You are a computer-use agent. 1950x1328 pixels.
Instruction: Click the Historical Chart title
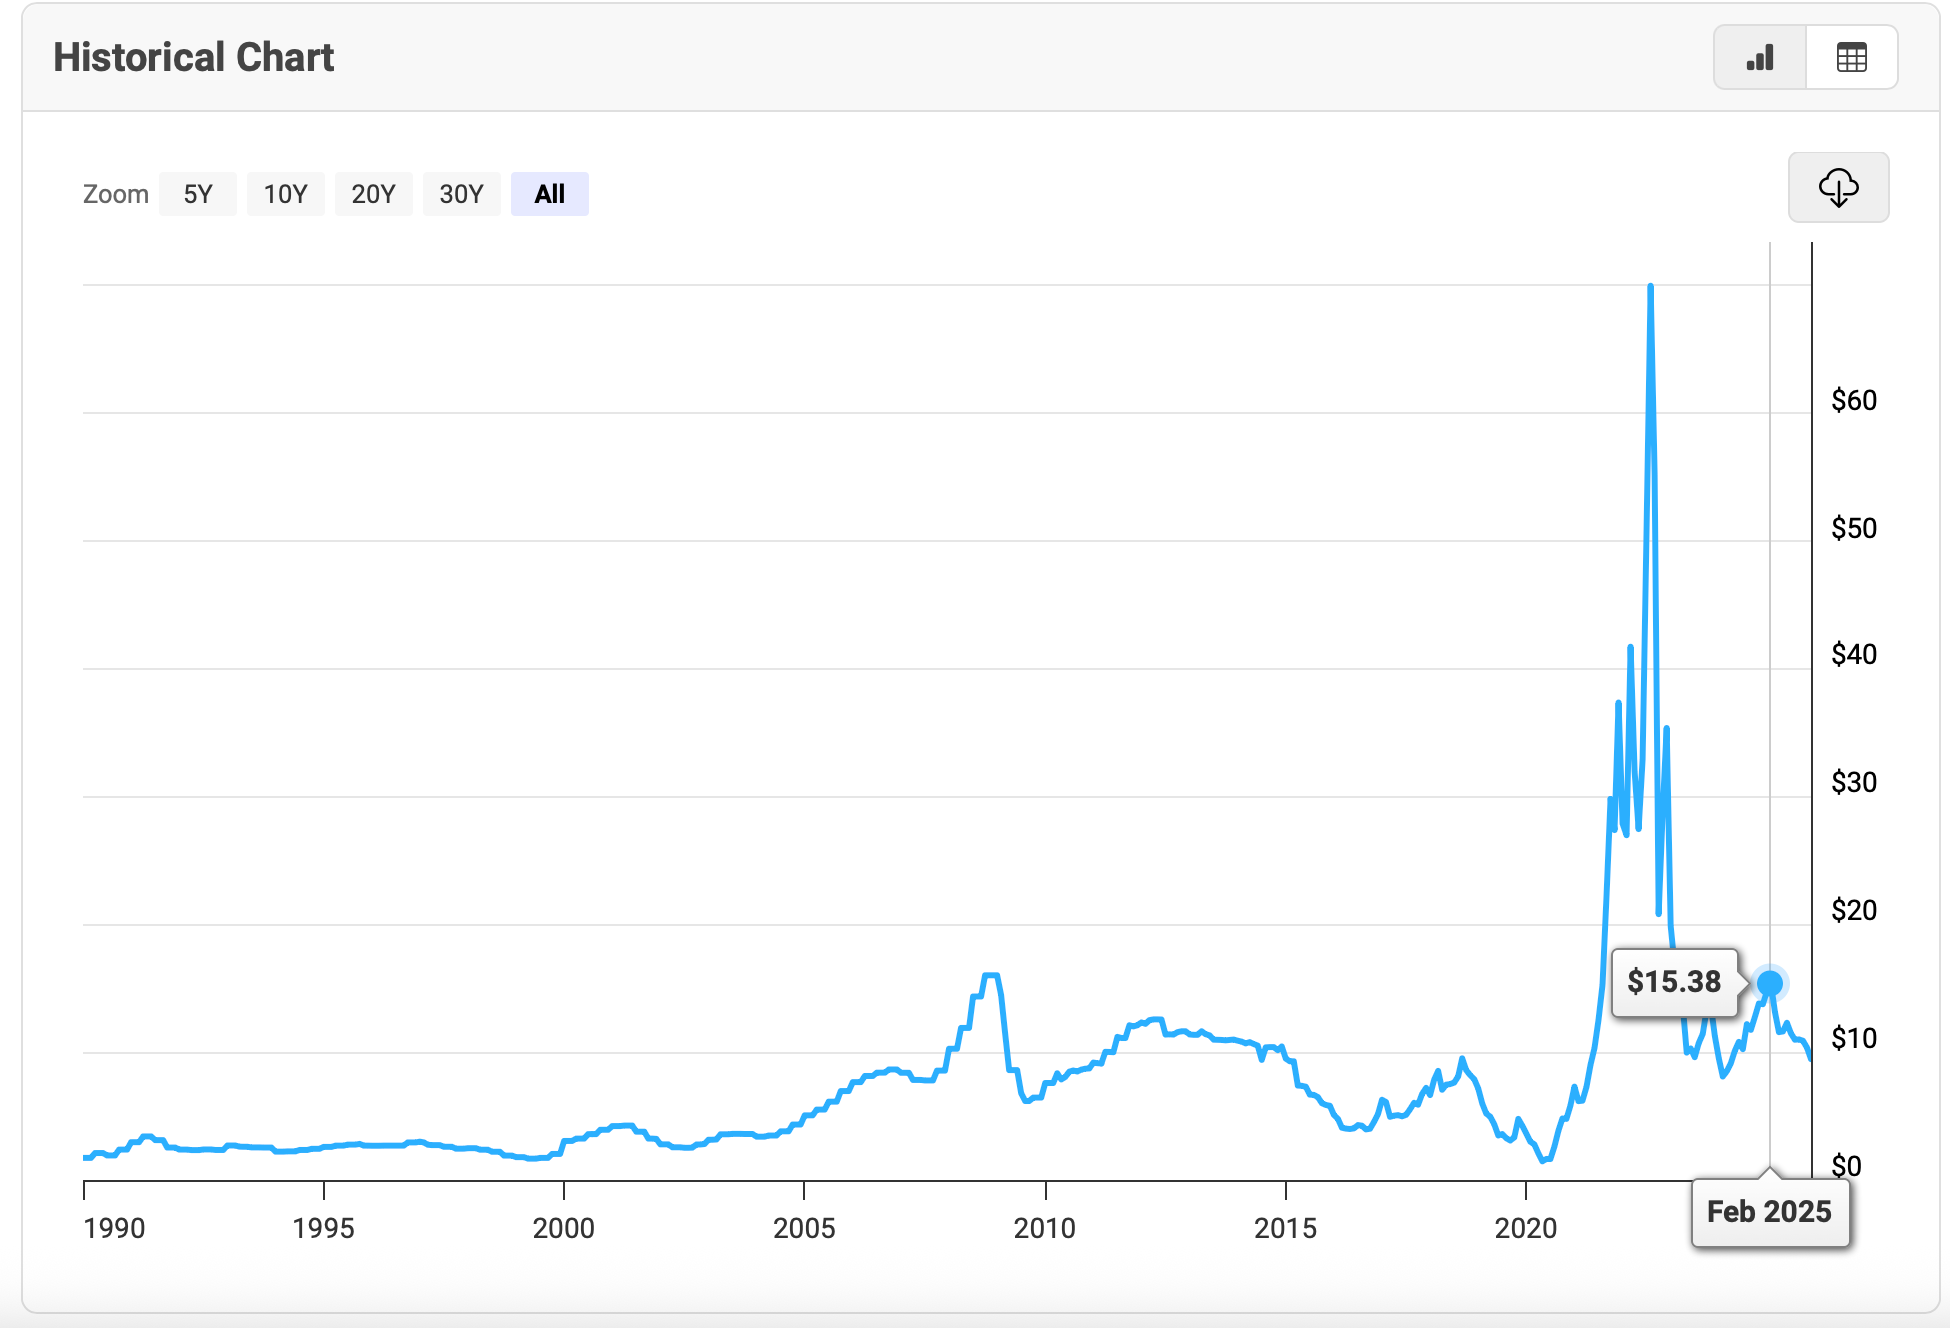194,58
